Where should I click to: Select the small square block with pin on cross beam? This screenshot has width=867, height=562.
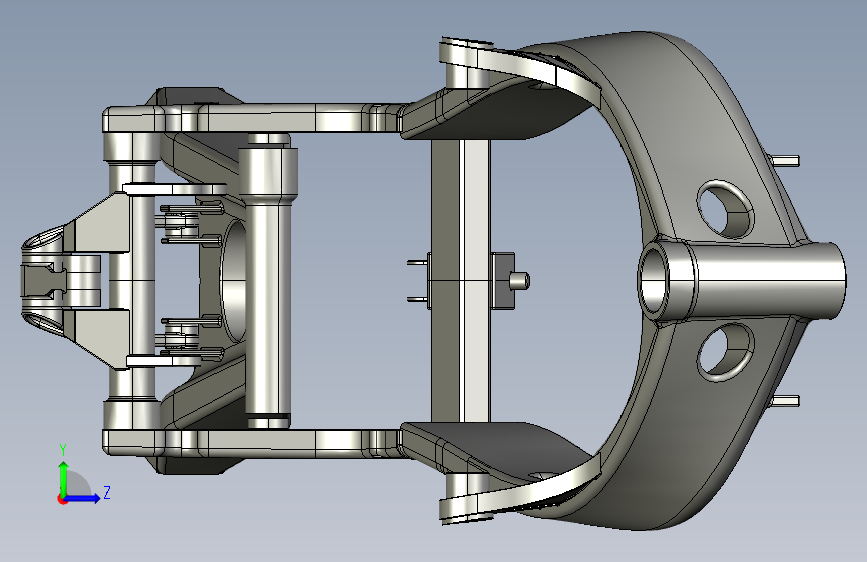(510, 280)
